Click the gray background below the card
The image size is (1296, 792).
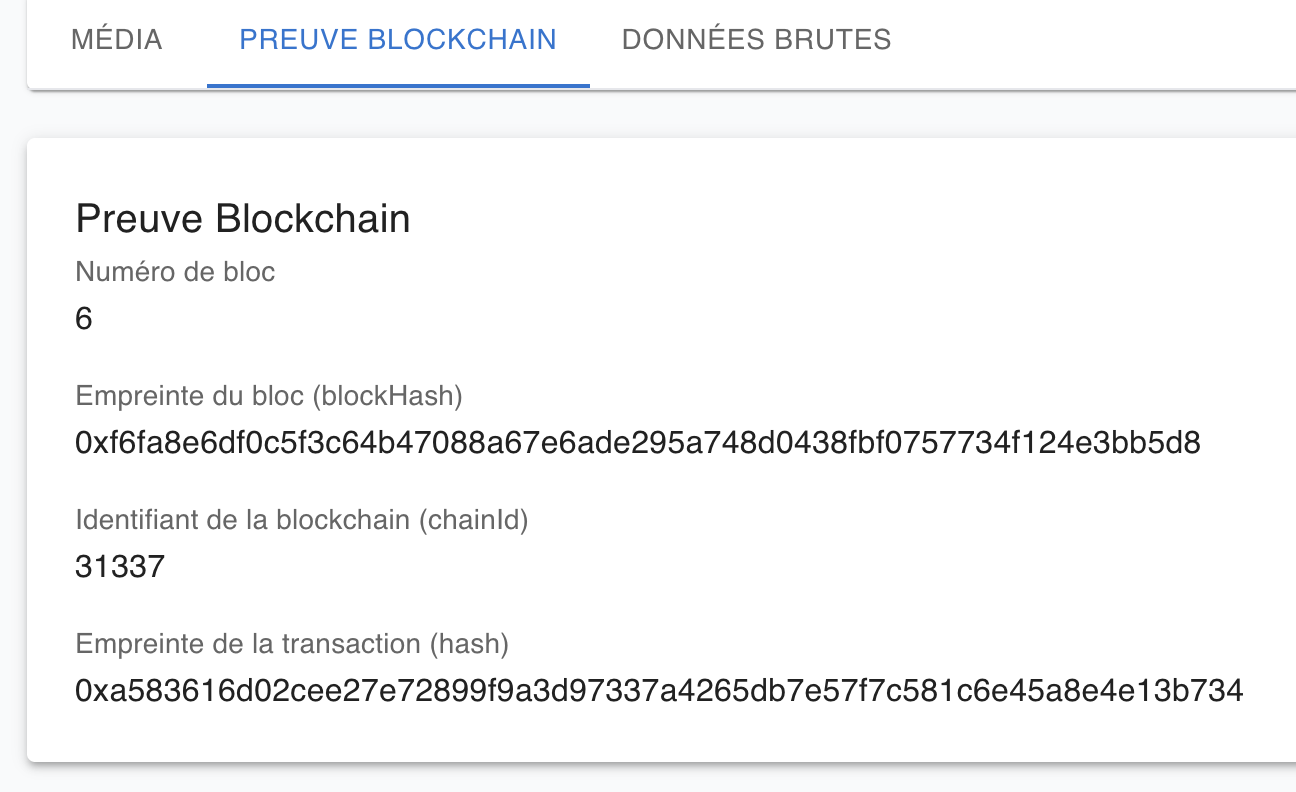pyautogui.click(x=648, y=779)
